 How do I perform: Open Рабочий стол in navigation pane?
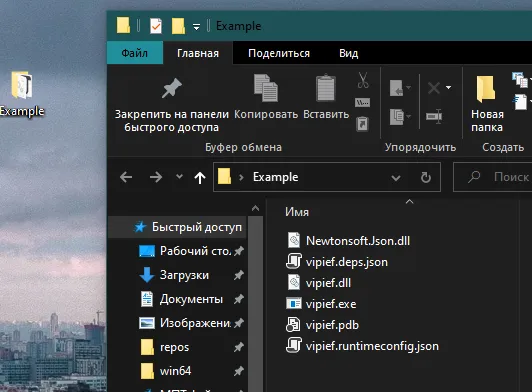coord(192,251)
